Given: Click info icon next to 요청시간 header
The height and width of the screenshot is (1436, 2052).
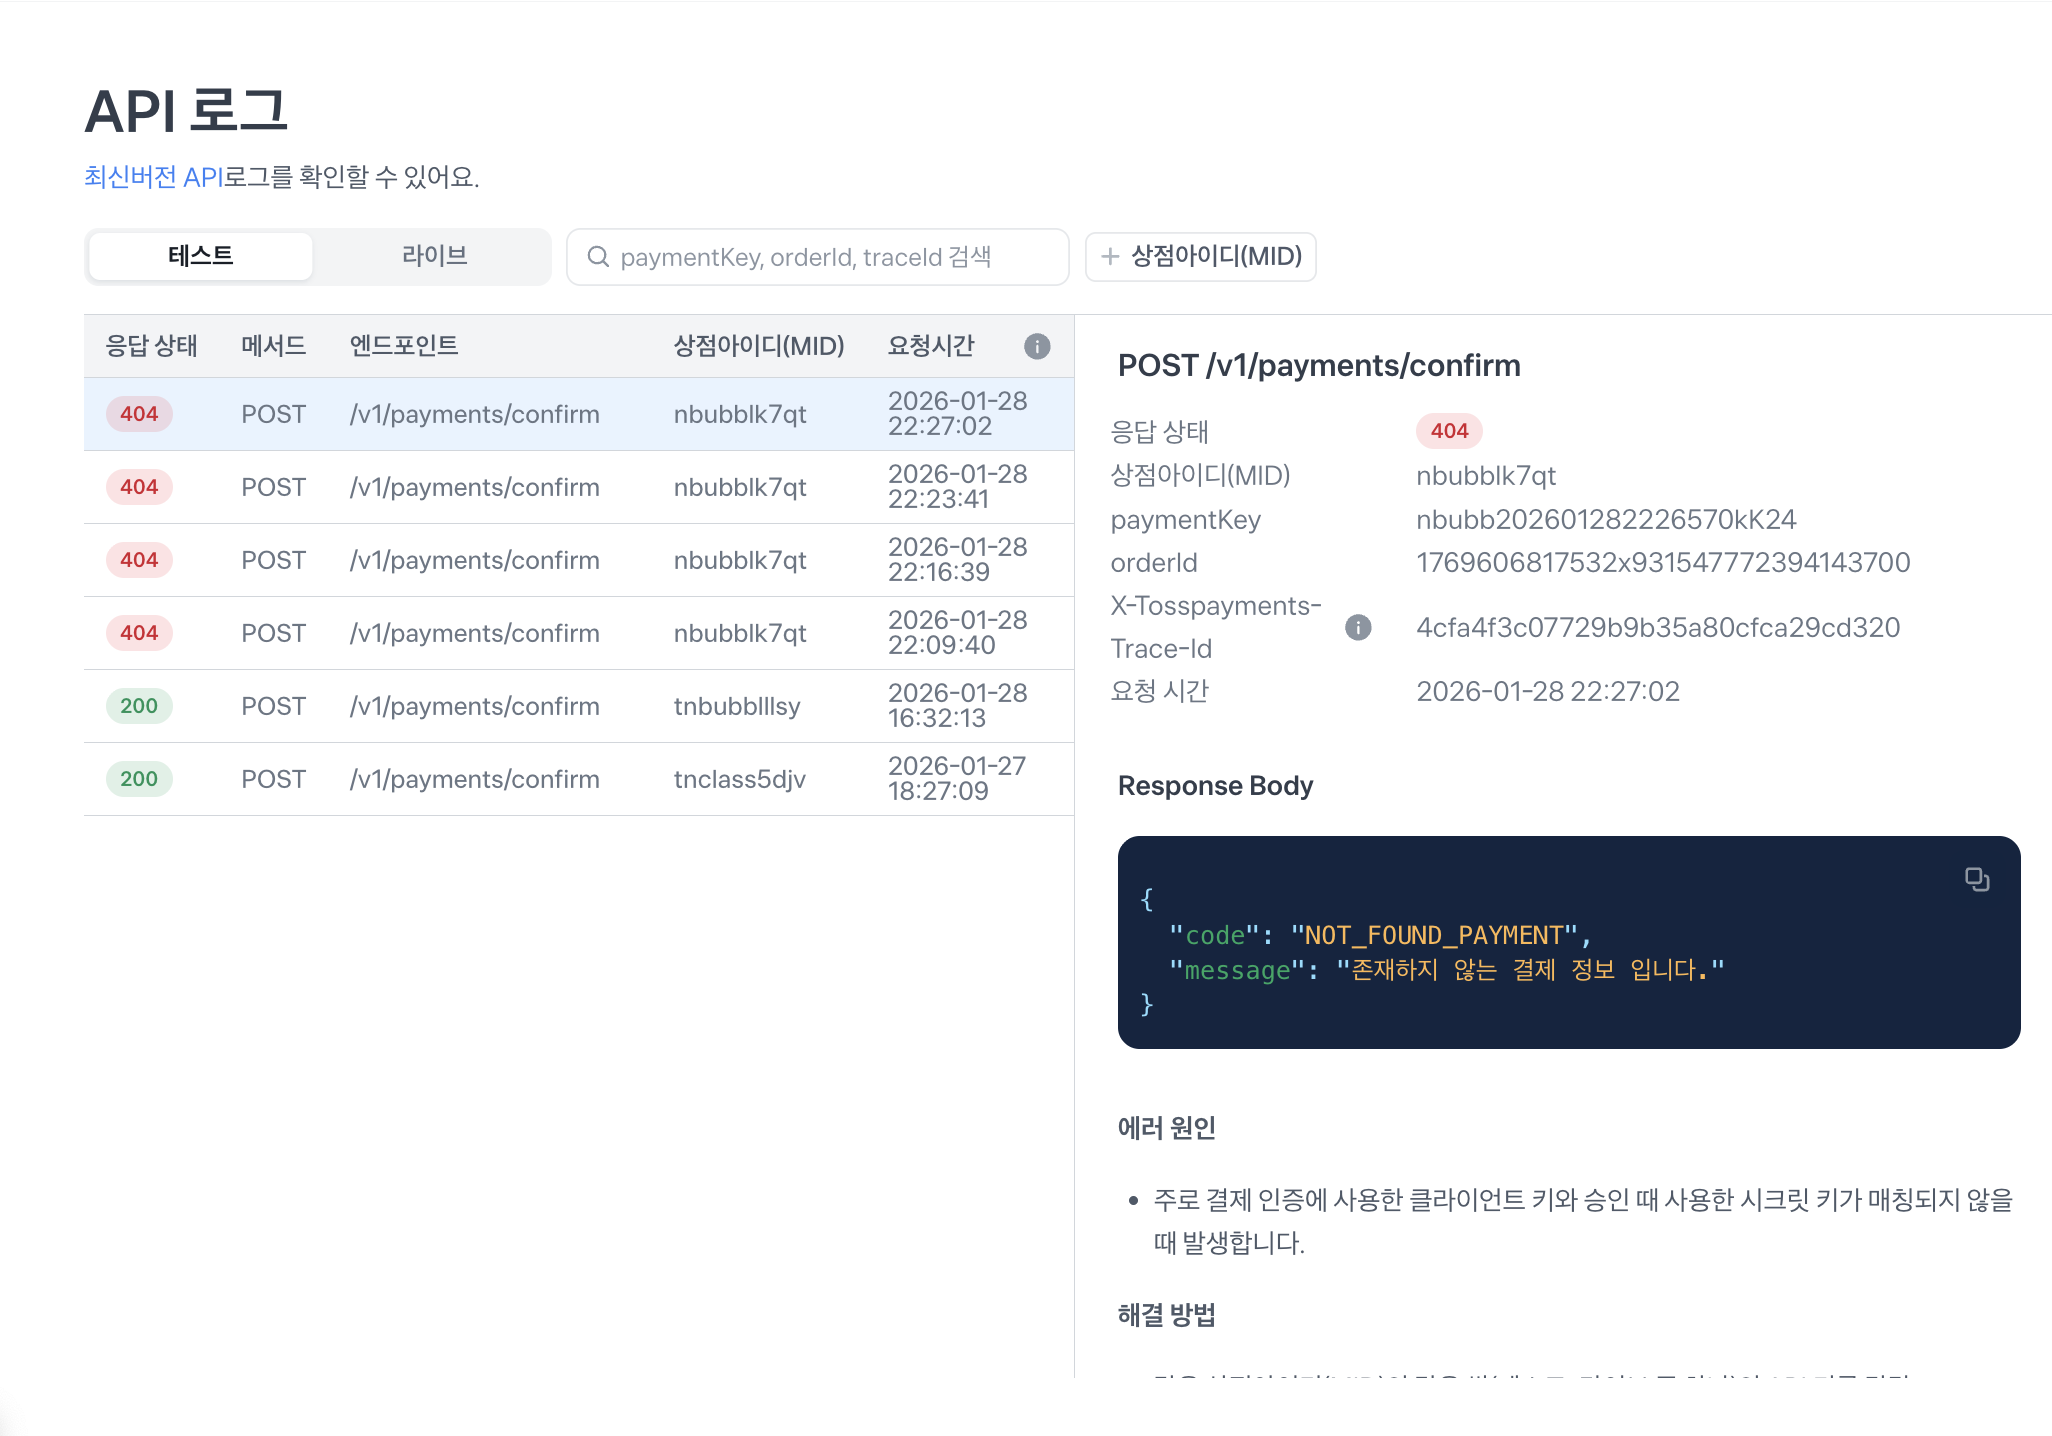Looking at the screenshot, I should [x=1037, y=346].
